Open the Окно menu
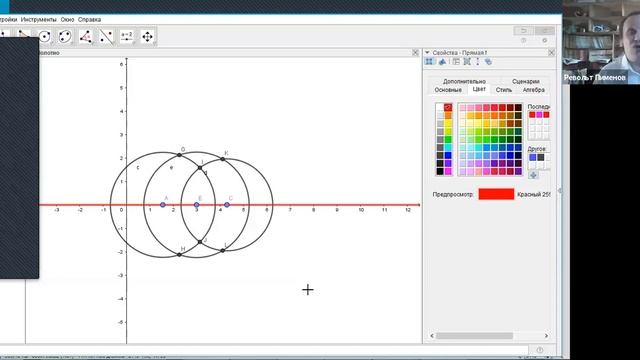The height and width of the screenshot is (360, 640). coord(67,20)
